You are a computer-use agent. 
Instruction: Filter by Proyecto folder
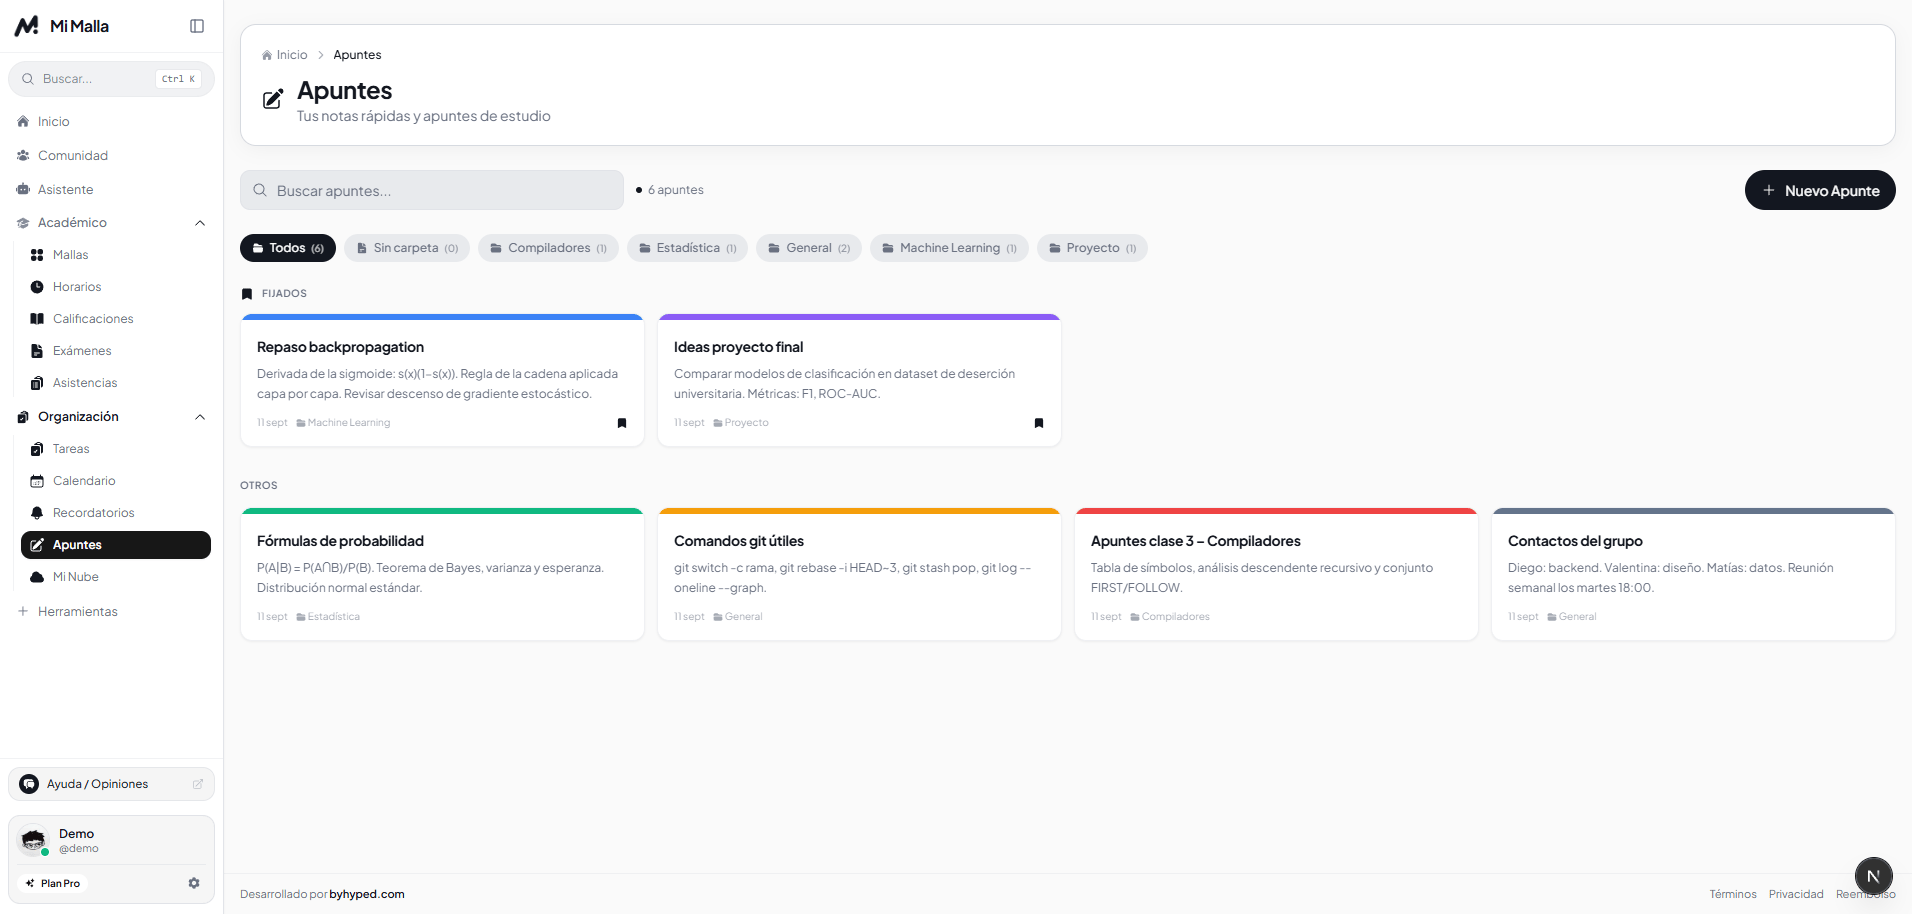click(x=1092, y=248)
